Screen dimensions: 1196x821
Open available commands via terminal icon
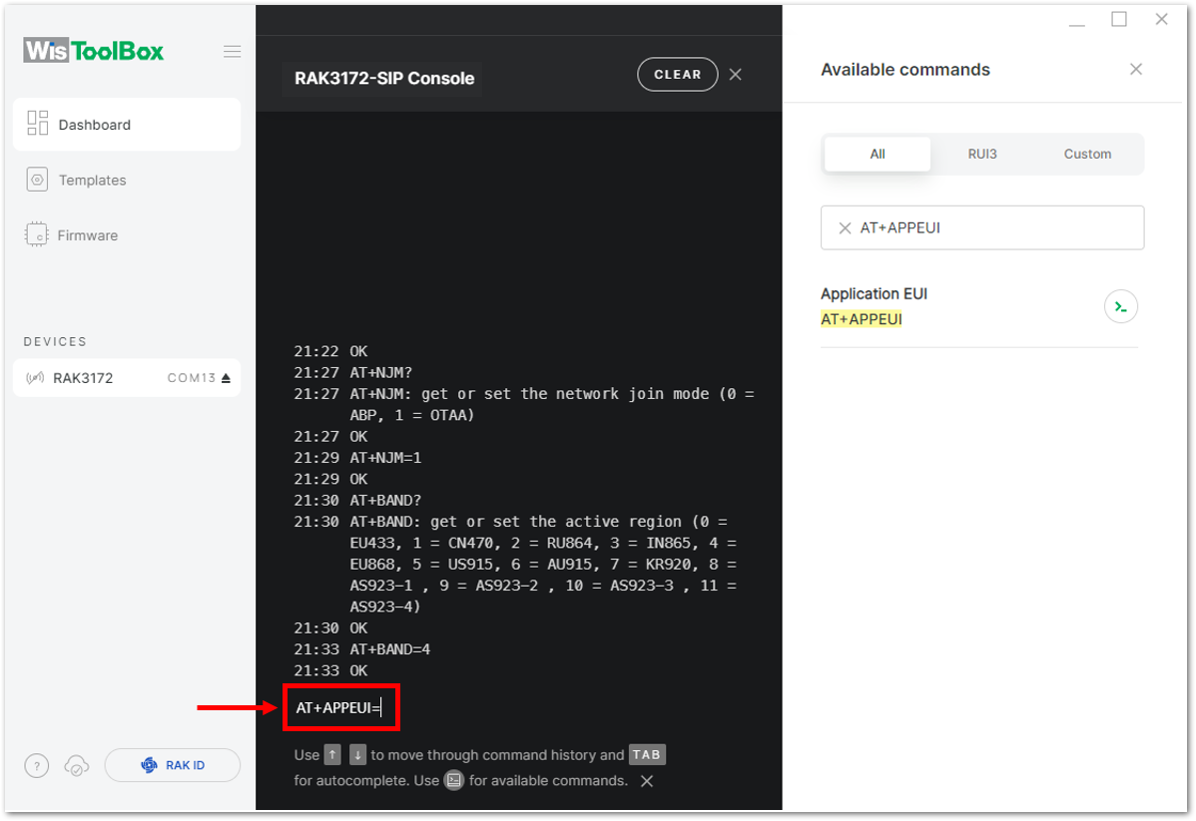point(454,781)
